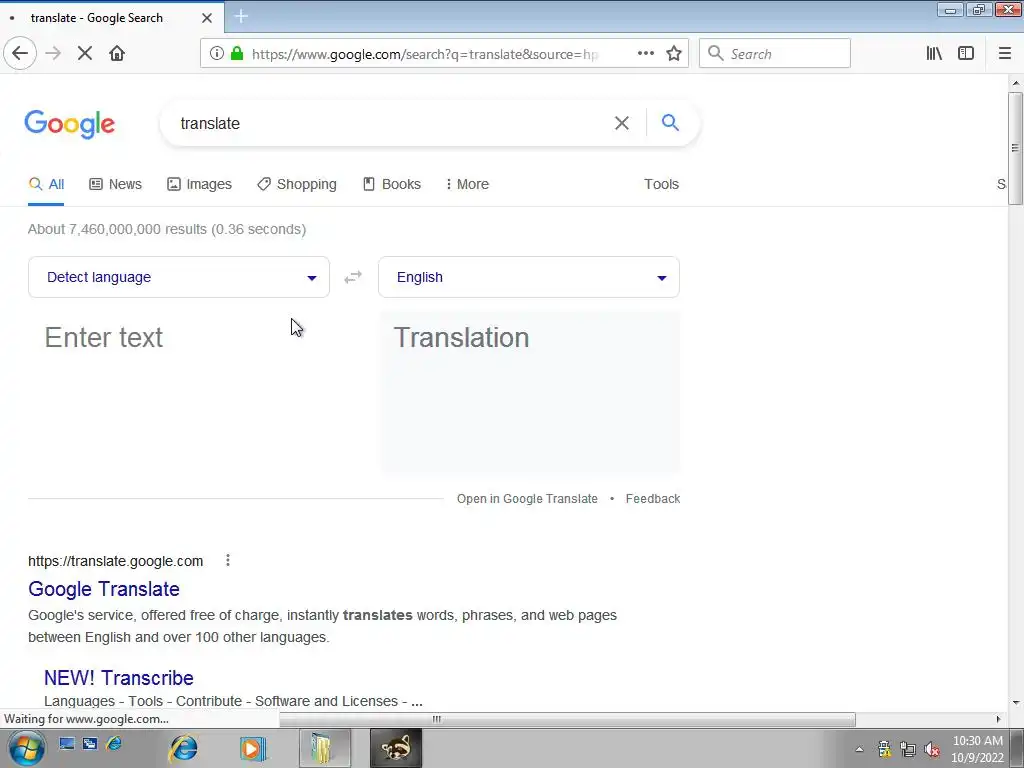Screen dimensions: 1024x768
Task: Click the green padlock security icon
Action: (x=237, y=54)
